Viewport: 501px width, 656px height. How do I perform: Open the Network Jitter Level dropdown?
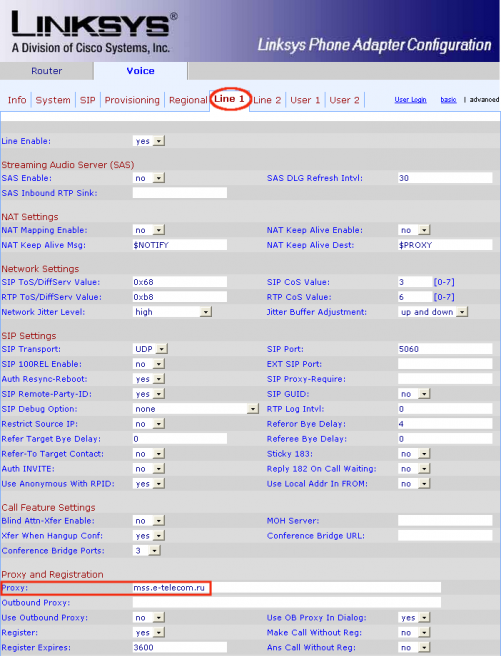[172, 312]
